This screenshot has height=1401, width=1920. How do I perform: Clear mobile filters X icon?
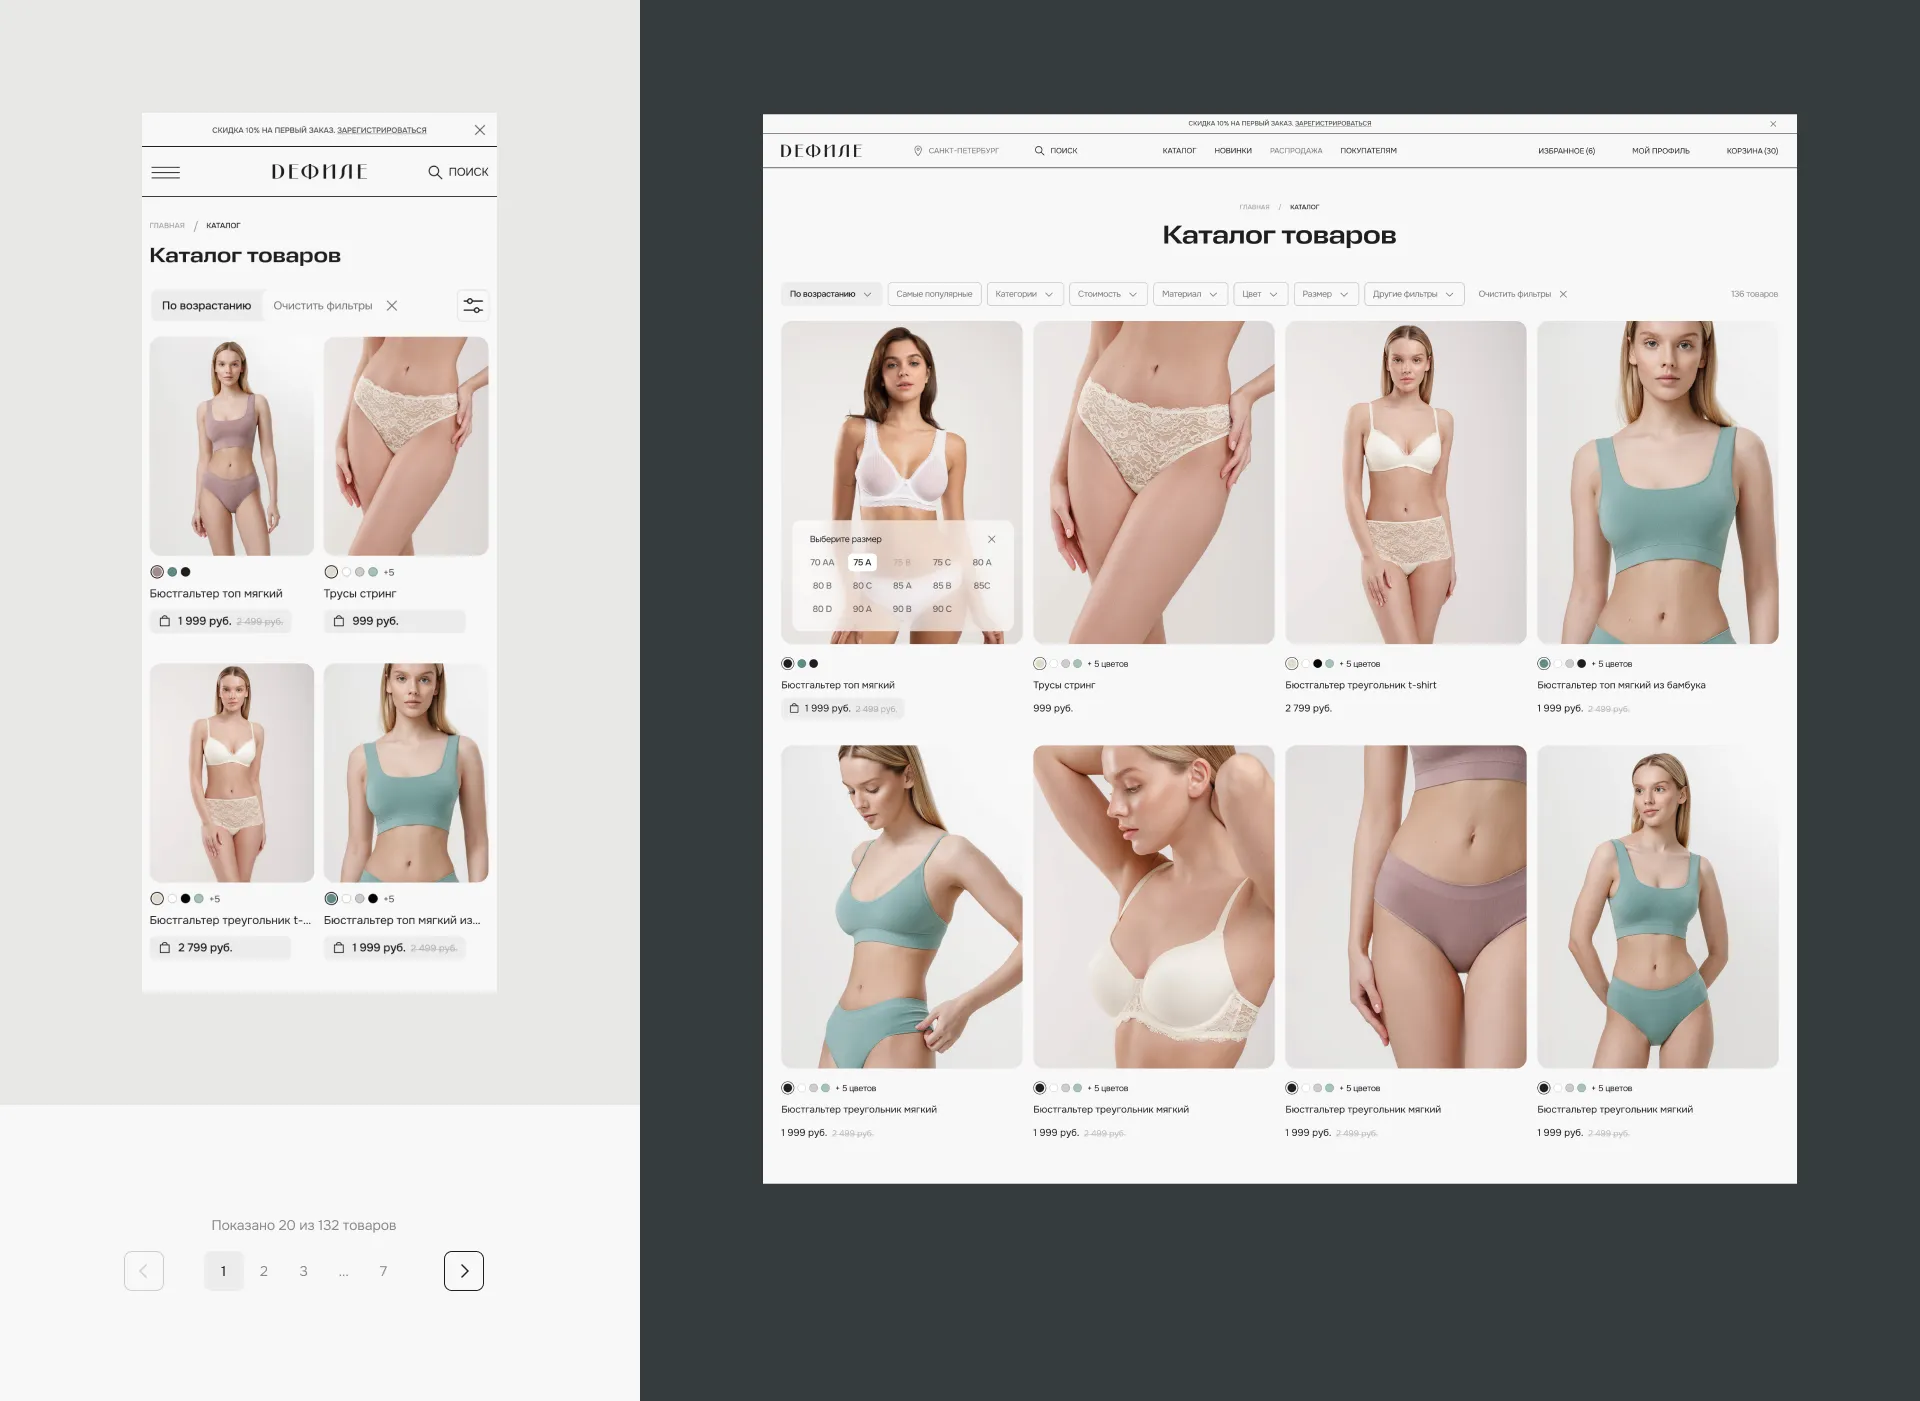tap(392, 306)
